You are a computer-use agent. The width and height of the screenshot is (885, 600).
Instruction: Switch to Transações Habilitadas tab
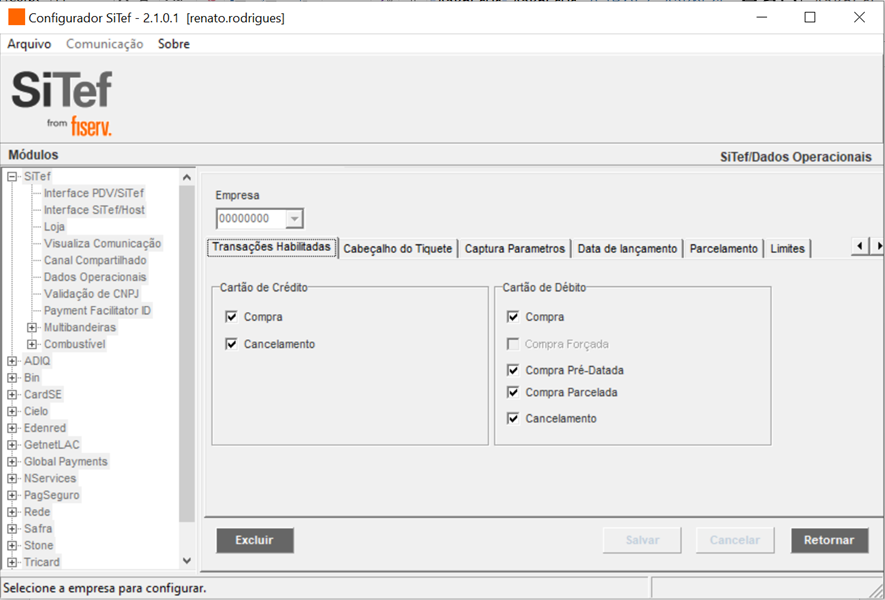[x=272, y=247]
